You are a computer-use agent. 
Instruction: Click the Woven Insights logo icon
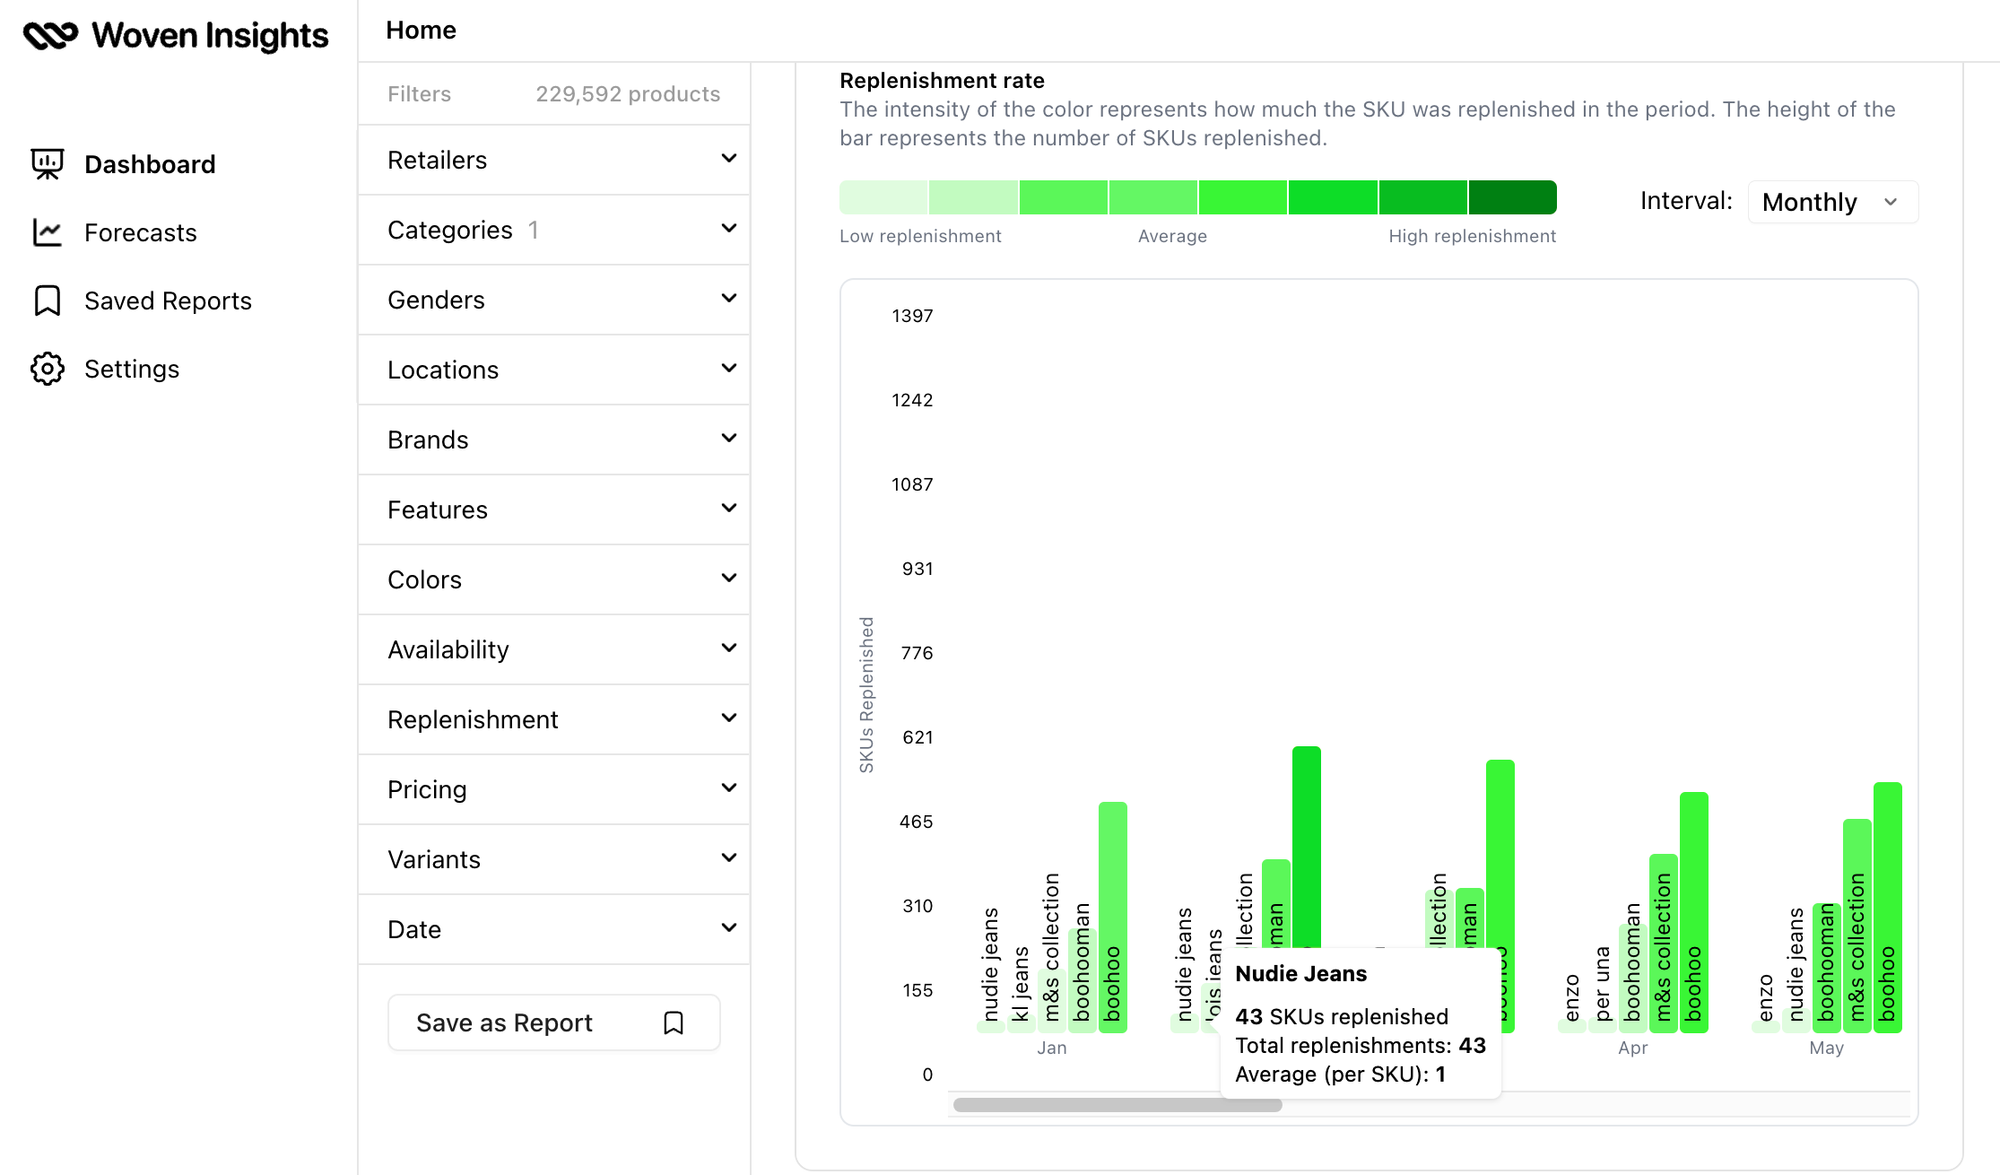pyautogui.click(x=50, y=36)
